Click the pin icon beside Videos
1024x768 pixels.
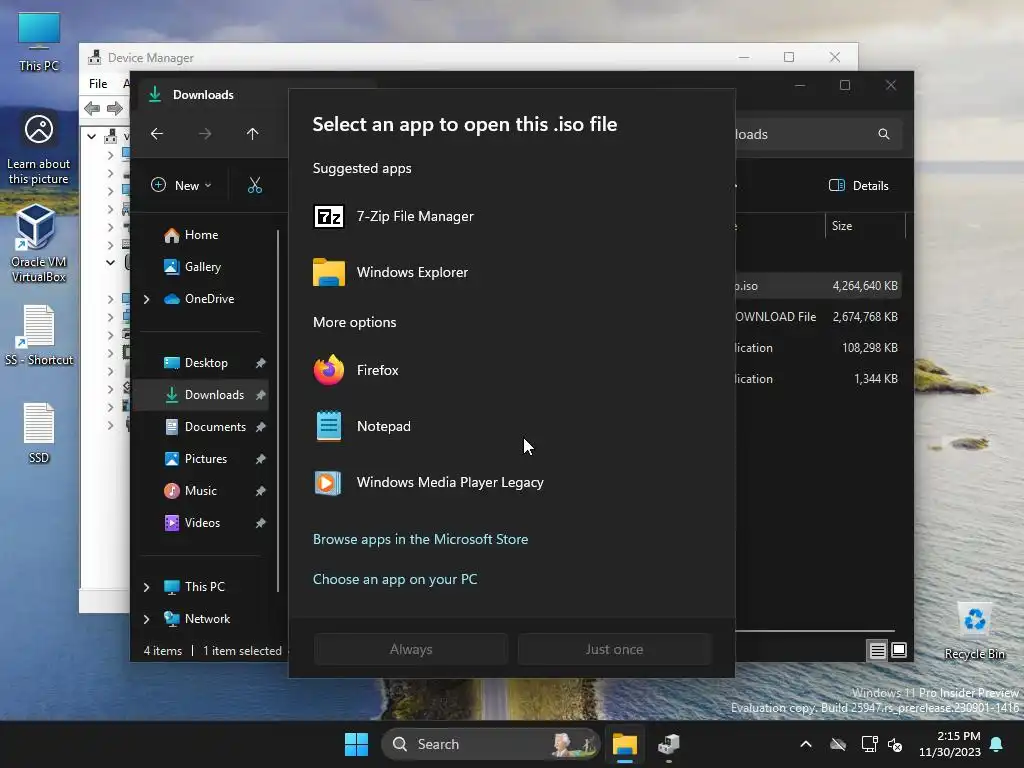click(261, 523)
